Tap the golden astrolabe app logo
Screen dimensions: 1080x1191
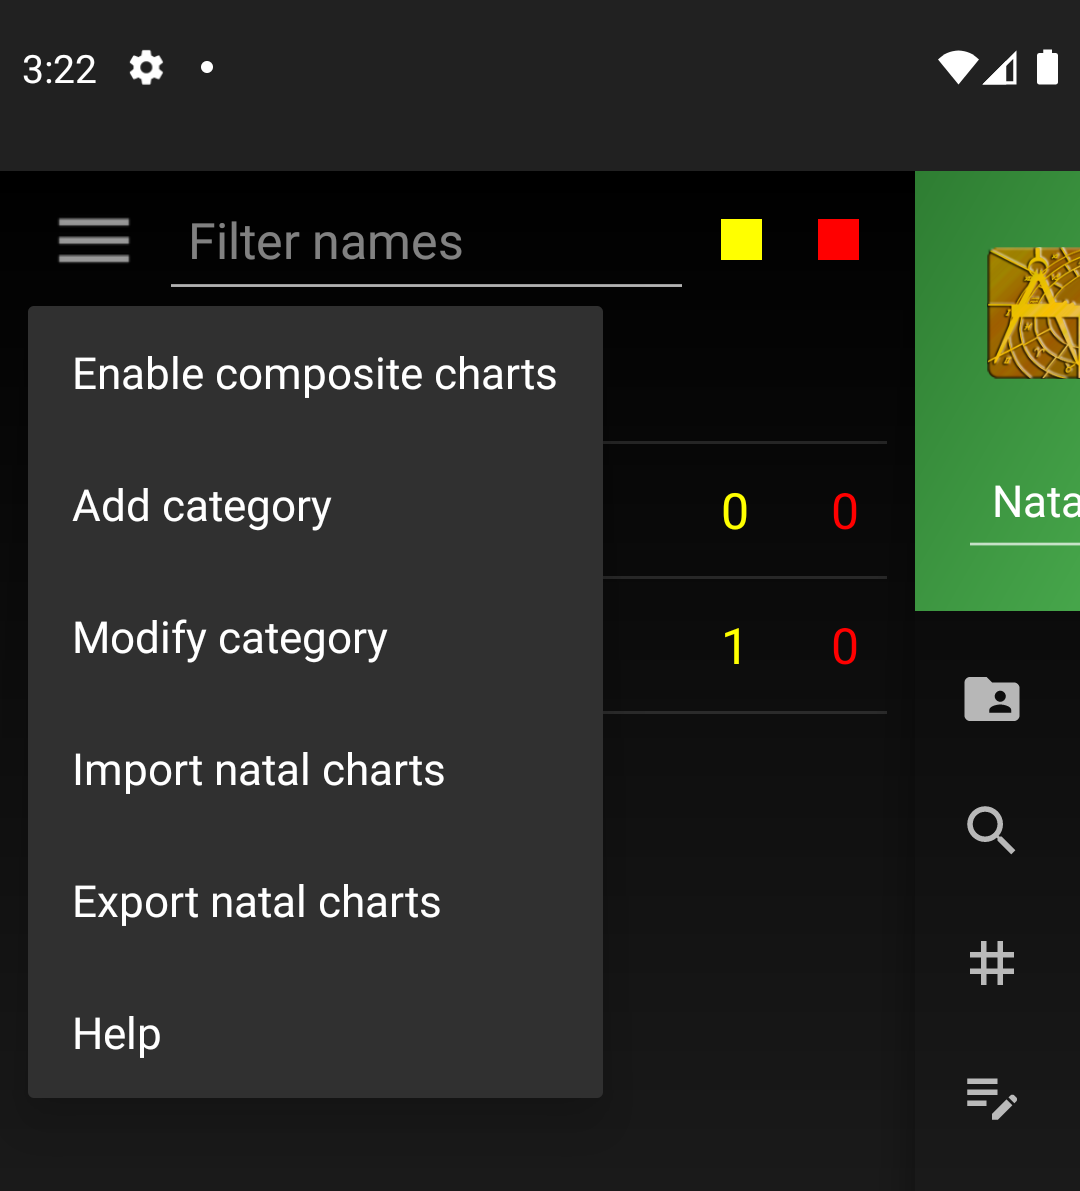tap(1034, 313)
